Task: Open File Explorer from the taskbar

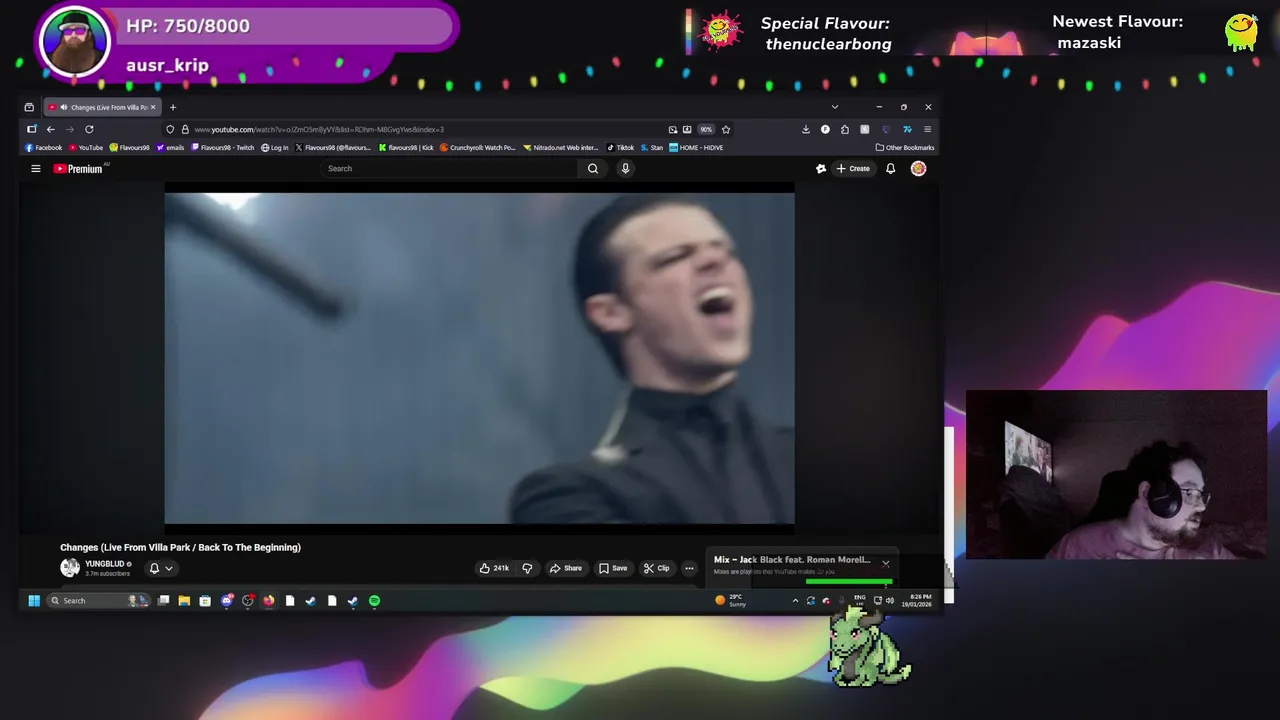Action: pyautogui.click(x=184, y=601)
